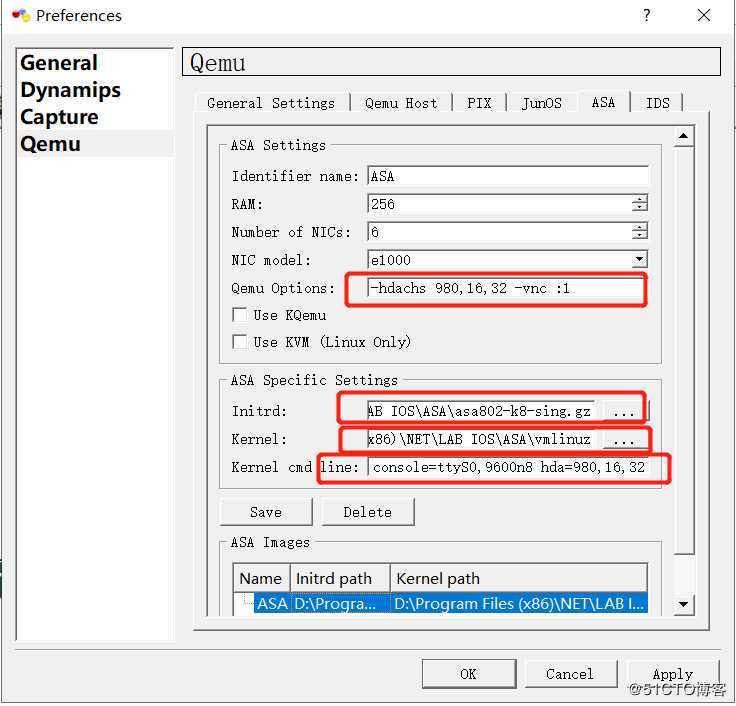Click the Apply button
This screenshot has height=706, width=736.
click(672, 674)
